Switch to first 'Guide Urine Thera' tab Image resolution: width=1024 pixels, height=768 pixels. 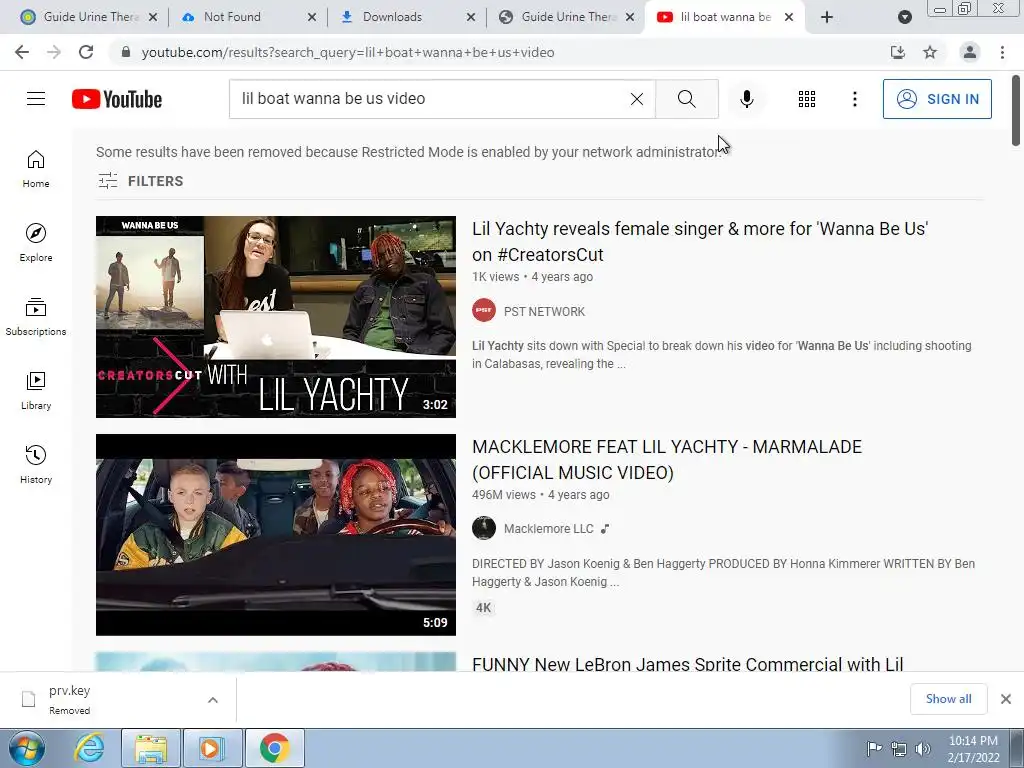pos(90,17)
